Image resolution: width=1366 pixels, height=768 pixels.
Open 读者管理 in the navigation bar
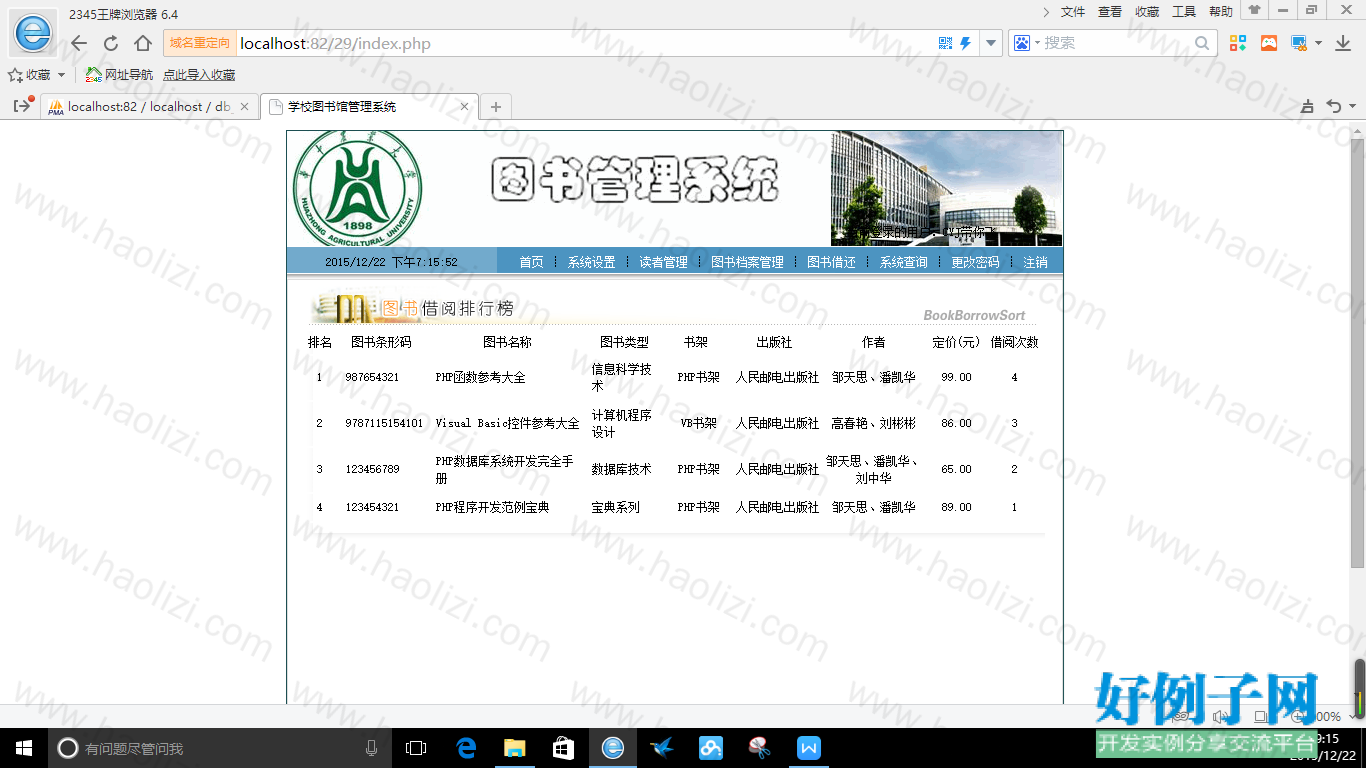coord(663,262)
